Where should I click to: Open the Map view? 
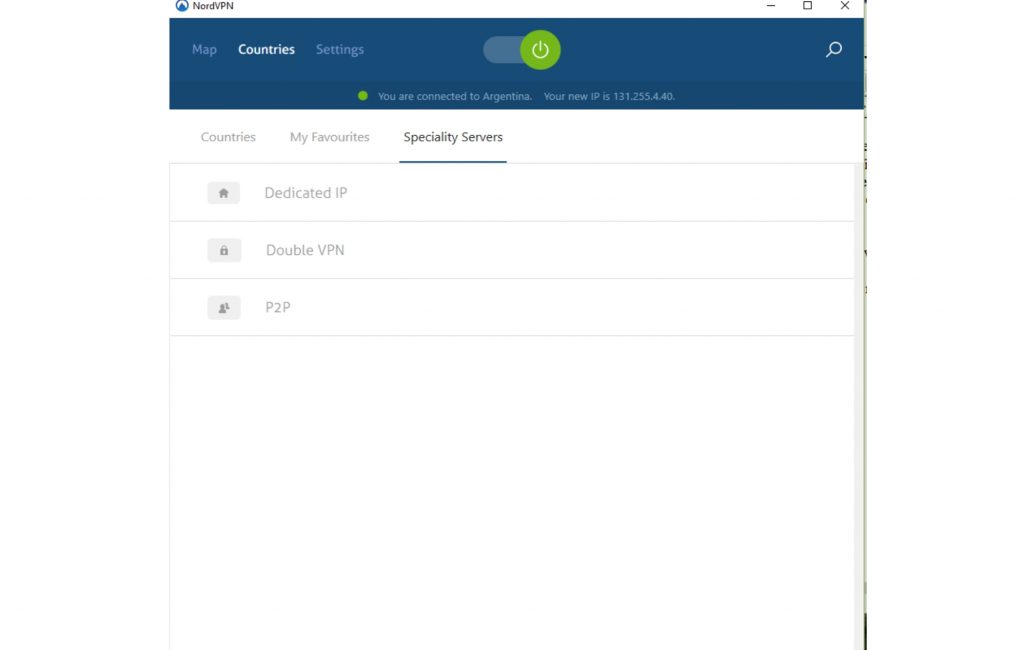[204, 49]
